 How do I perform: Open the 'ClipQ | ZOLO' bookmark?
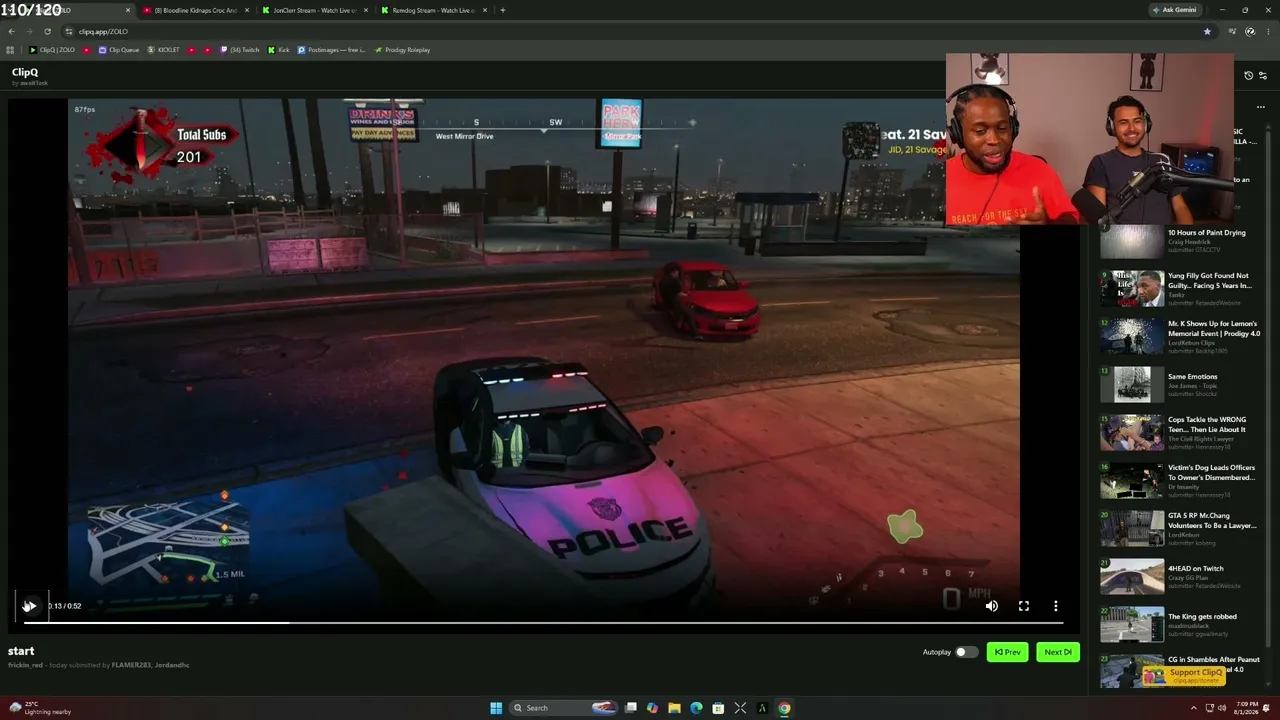52,50
